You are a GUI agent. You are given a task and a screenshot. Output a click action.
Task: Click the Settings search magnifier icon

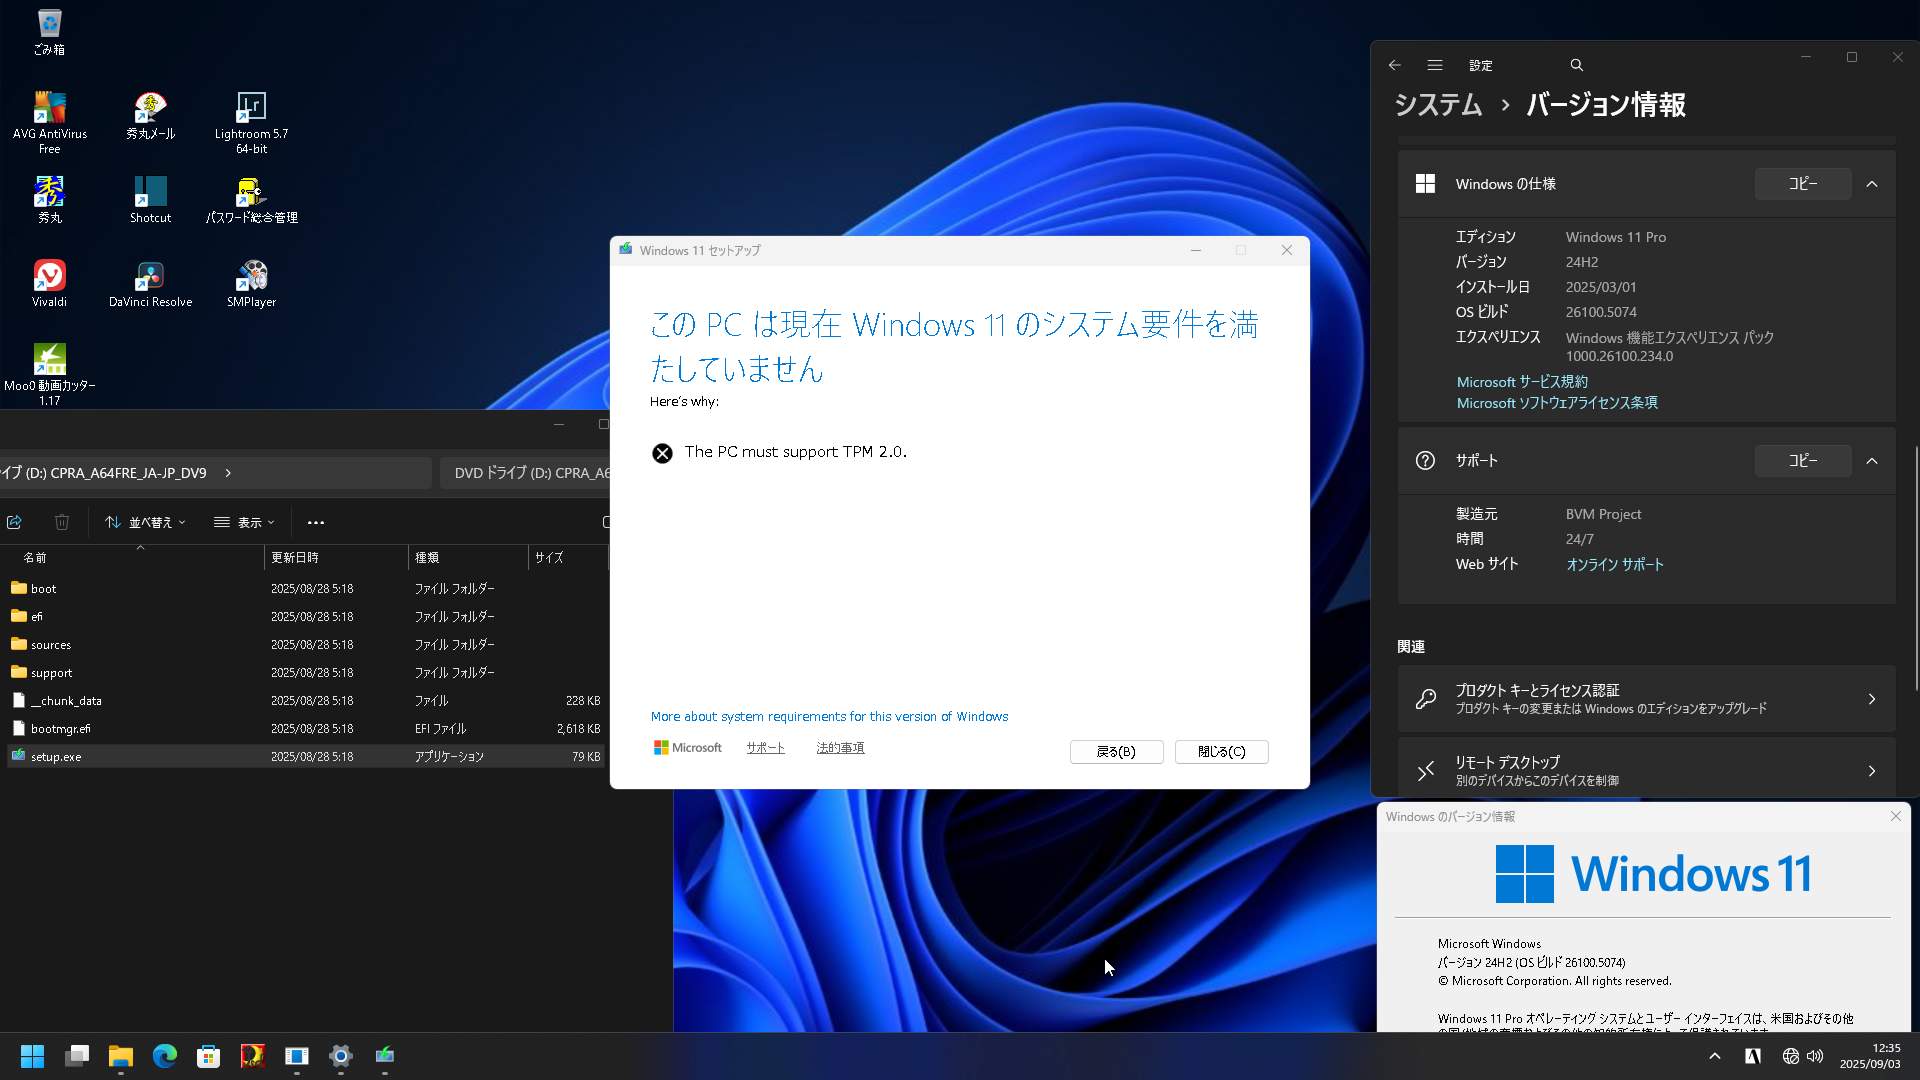tap(1577, 65)
